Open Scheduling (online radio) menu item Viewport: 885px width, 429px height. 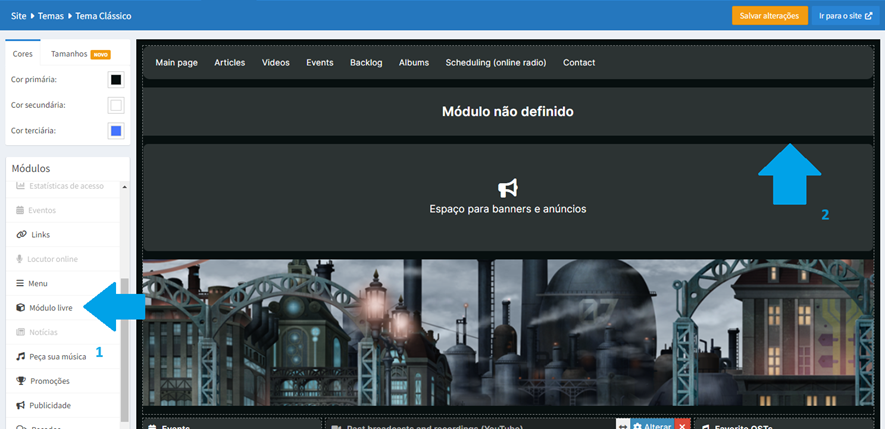point(496,63)
